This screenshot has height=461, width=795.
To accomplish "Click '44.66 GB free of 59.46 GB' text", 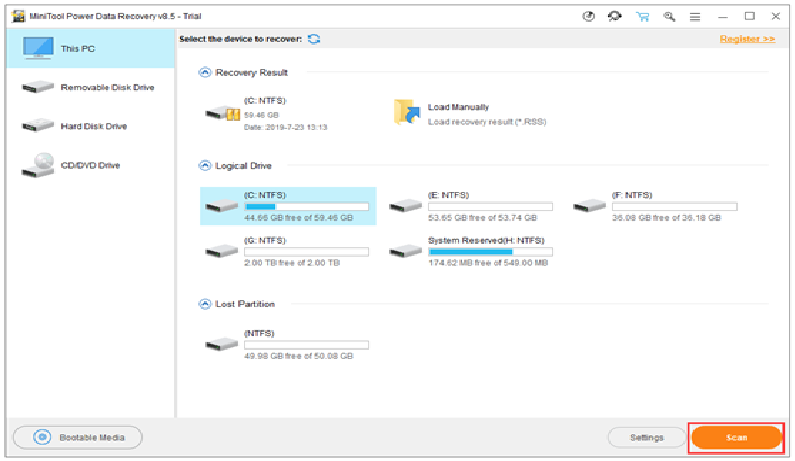I will click(x=299, y=218).
